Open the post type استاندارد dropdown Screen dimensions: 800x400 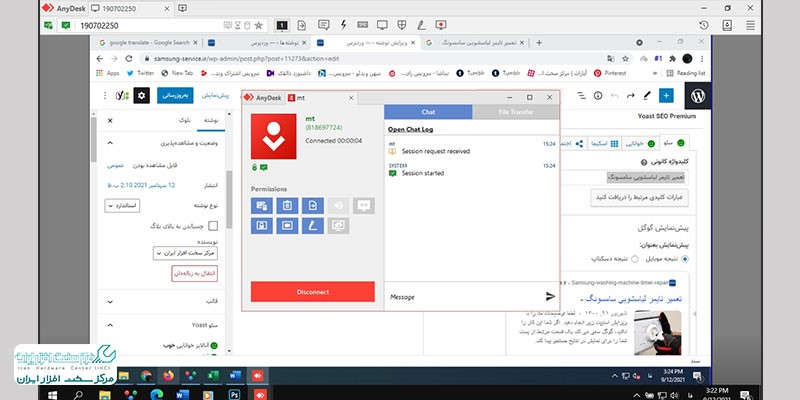point(122,206)
